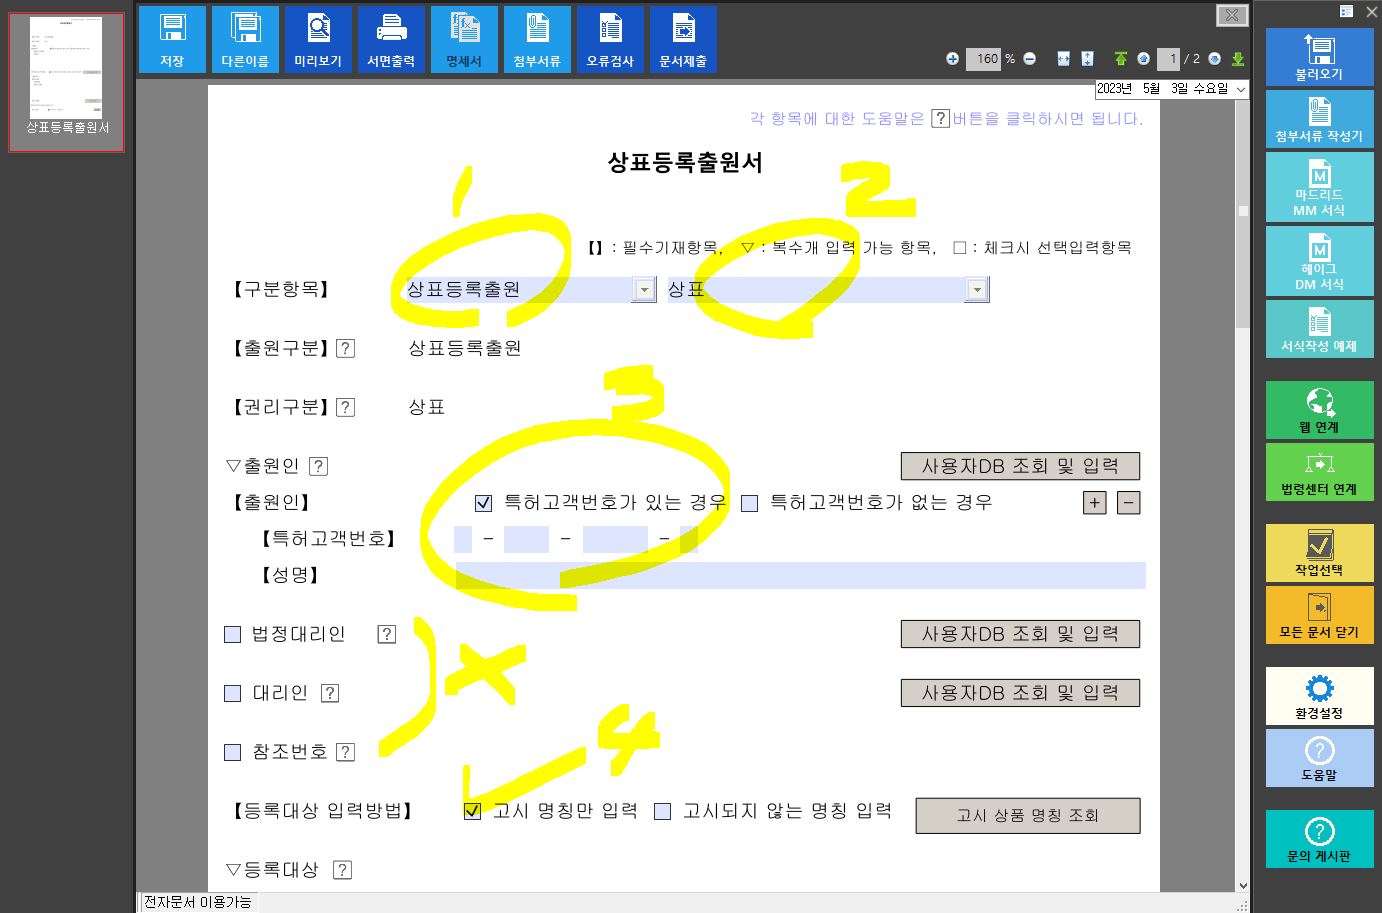Screen dimensions: 1382x913
Task: Open the 상표 type dropdown arrow
Action: coord(977,290)
